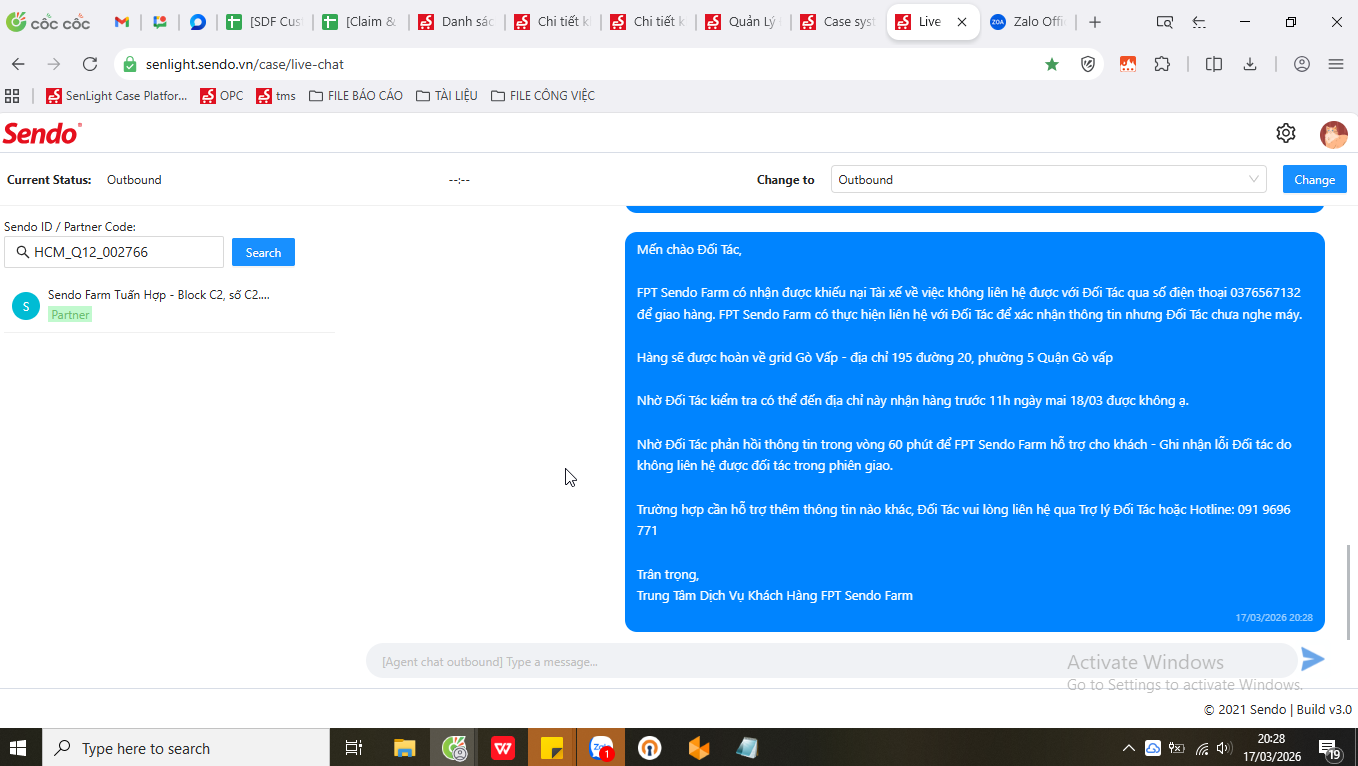This screenshot has width=1358, height=766.
Task: Go back to the previous page
Action: (x=18, y=64)
